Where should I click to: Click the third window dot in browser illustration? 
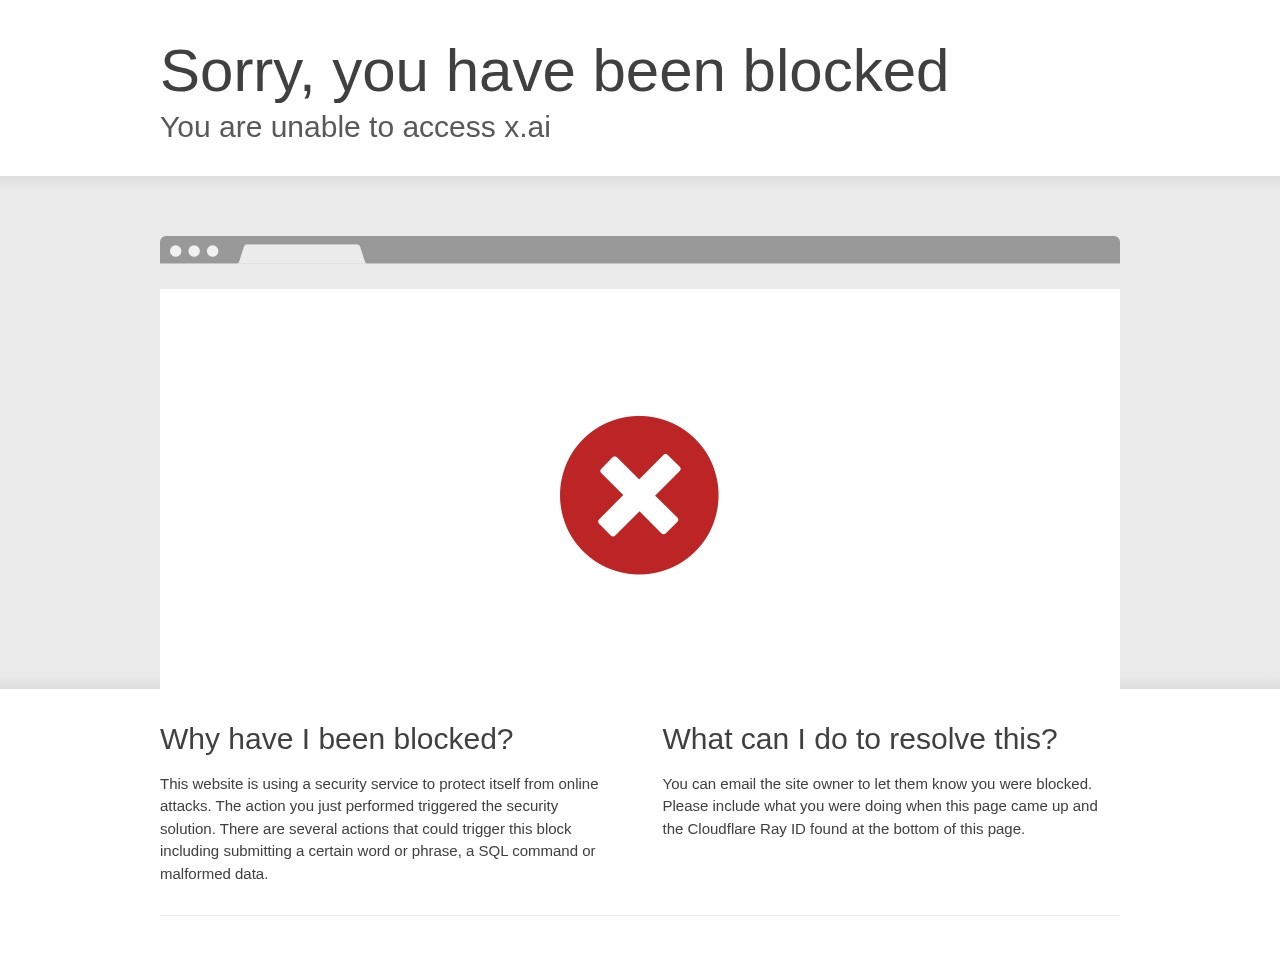pos(212,251)
